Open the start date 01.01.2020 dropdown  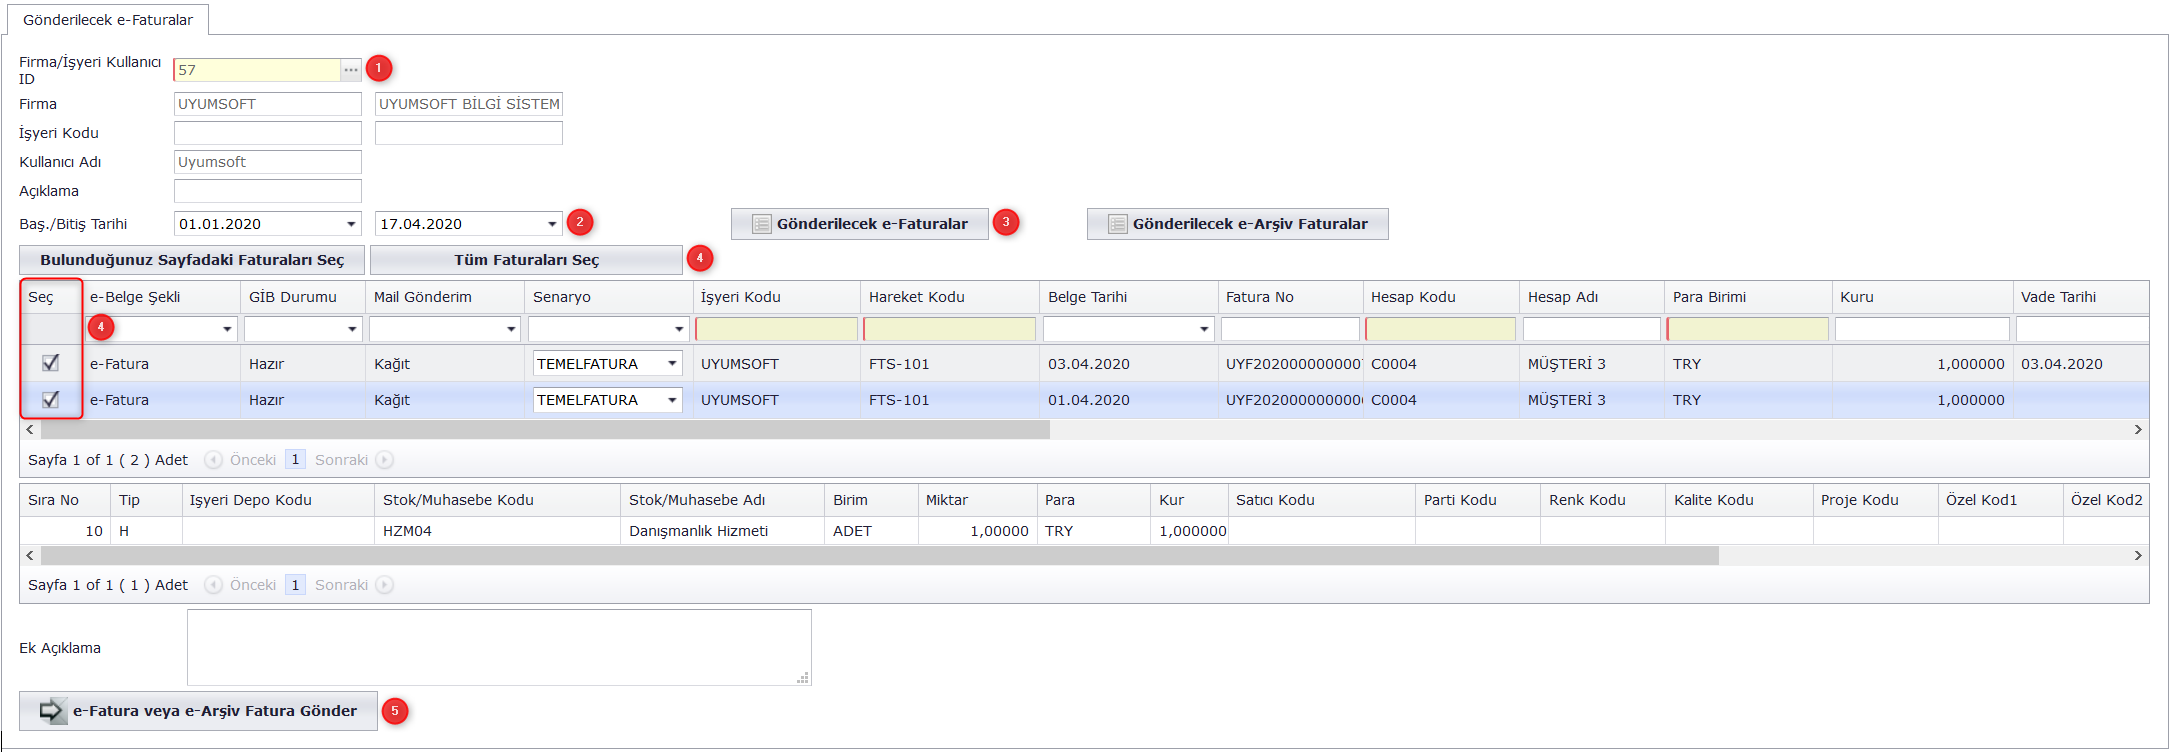coord(351,224)
